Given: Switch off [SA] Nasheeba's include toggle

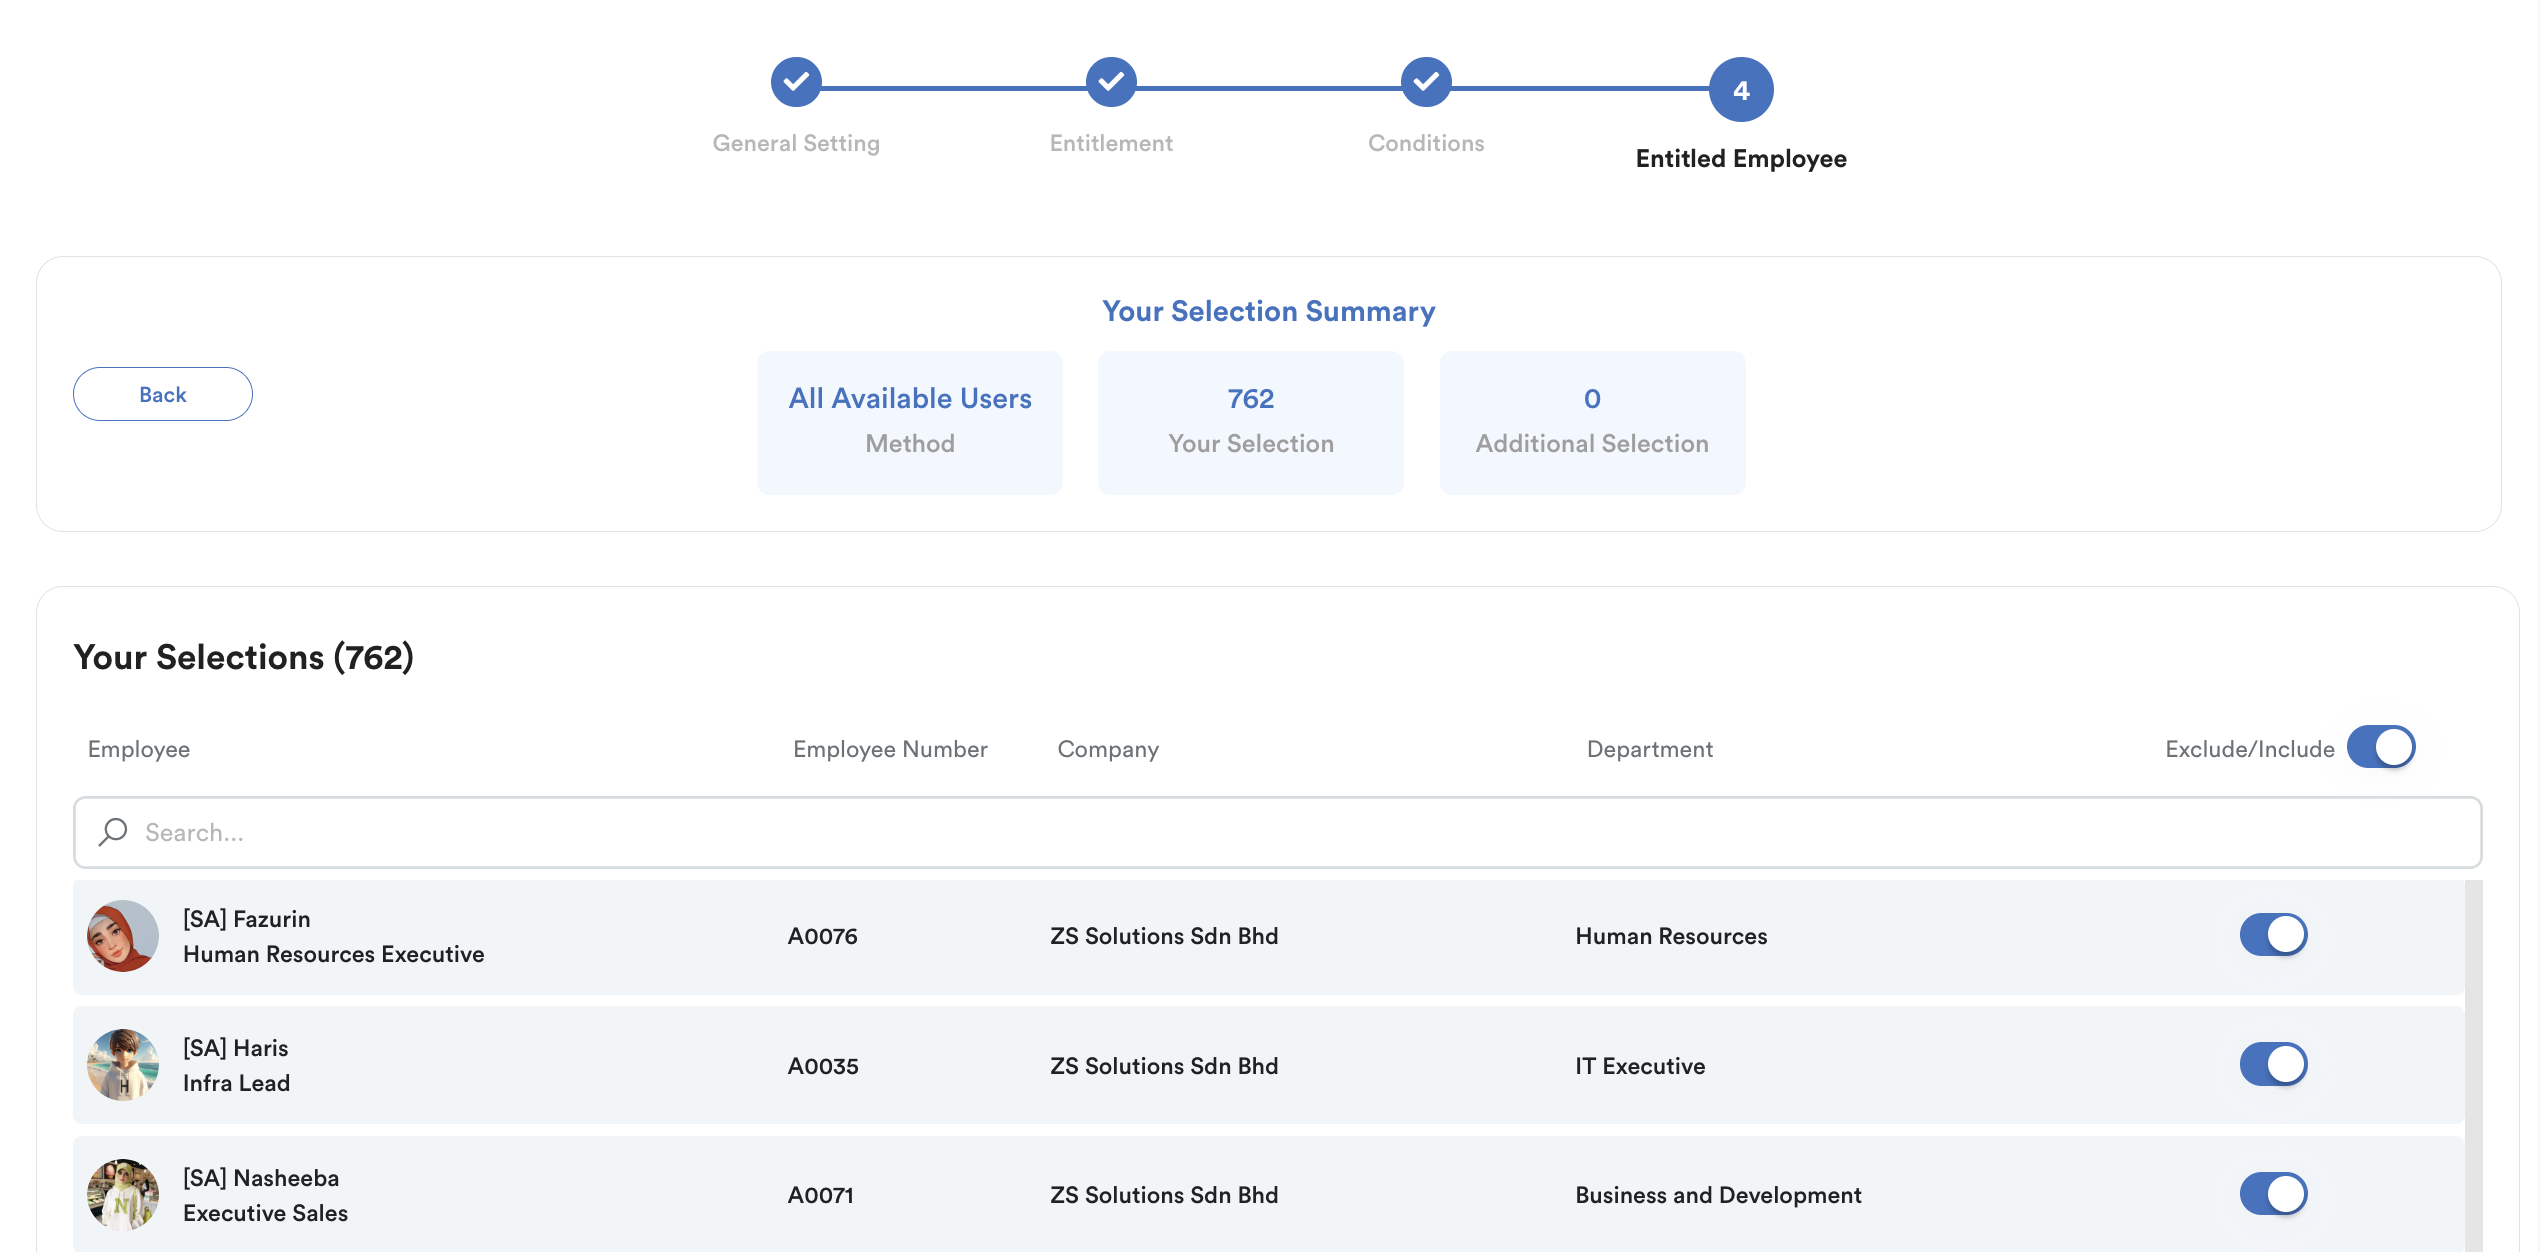Looking at the screenshot, I should coord(2273,1194).
